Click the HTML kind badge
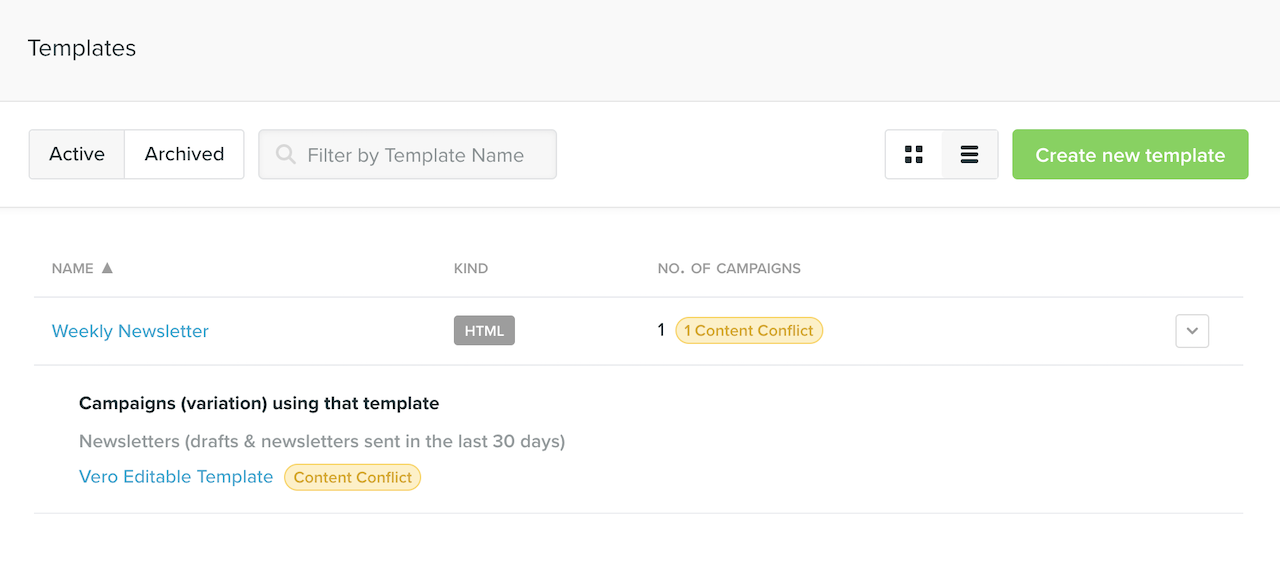 coord(484,330)
